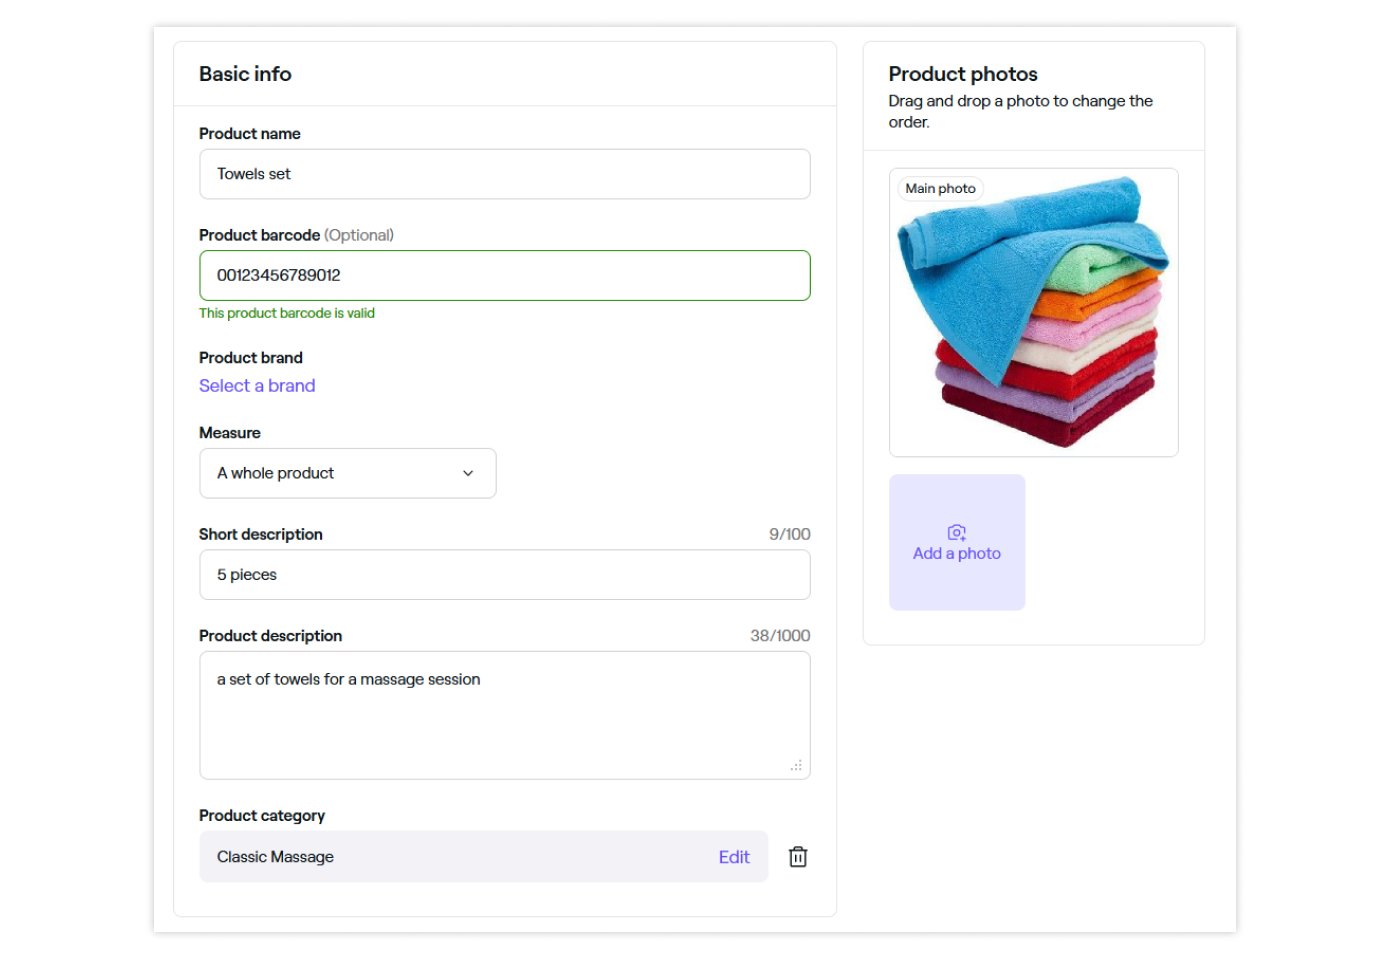This screenshot has width=1390, height=960.
Task: Click the Classic Massage category row
Action: point(484,857)
